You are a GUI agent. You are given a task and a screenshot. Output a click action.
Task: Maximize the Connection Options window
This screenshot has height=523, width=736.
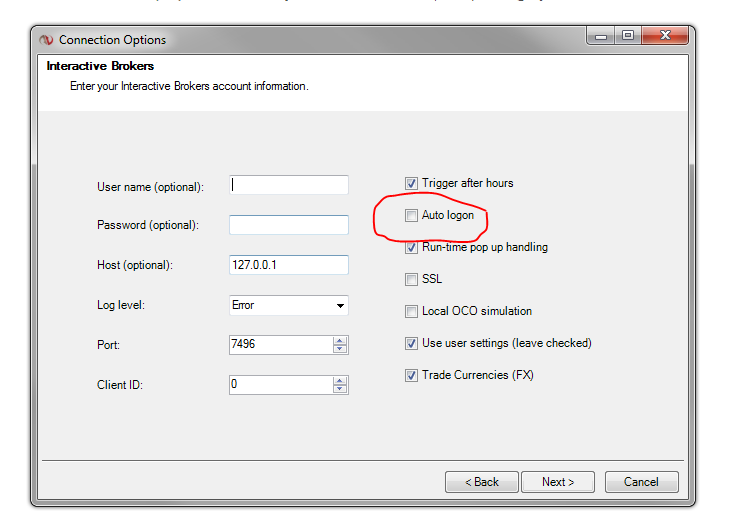(x=628, y=36)
